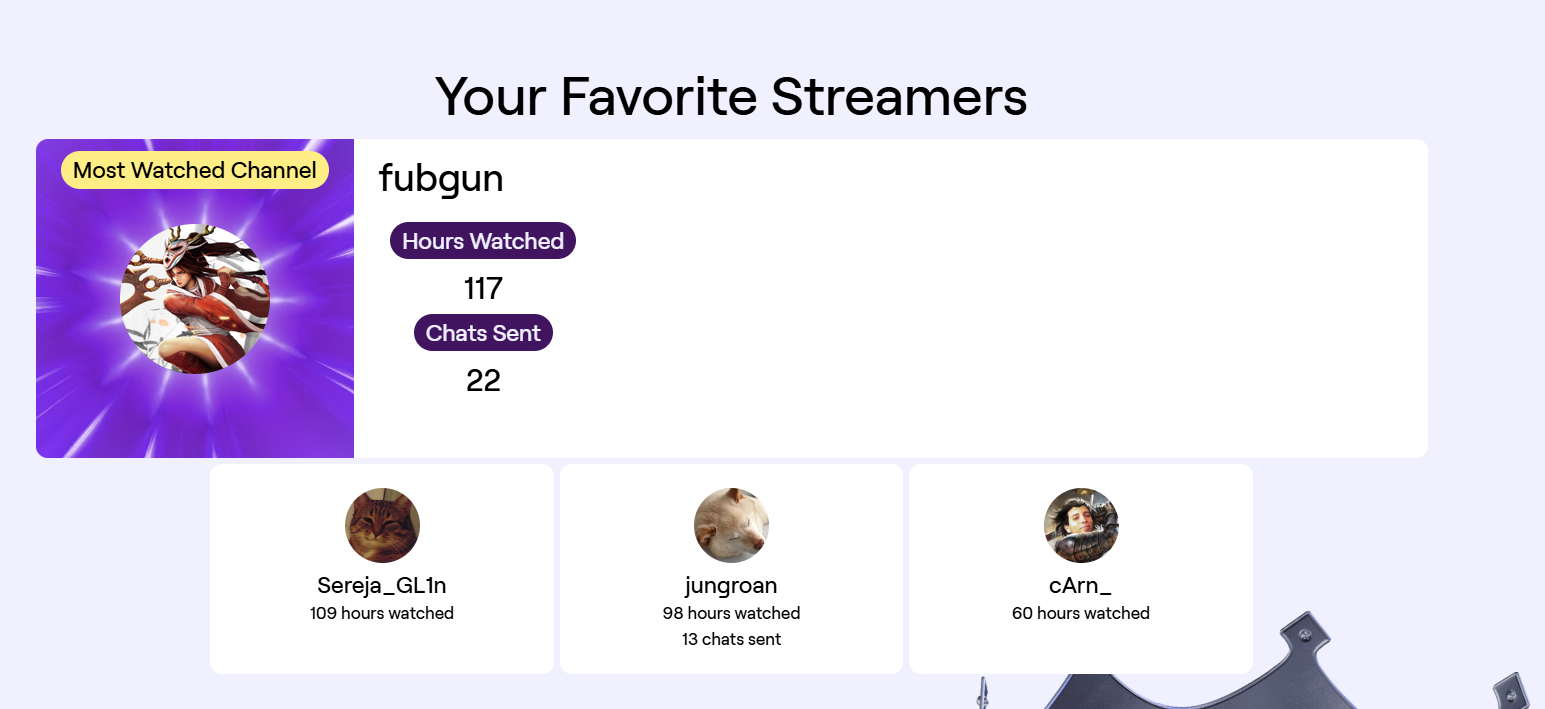Click the 22 chats sent count
1545x709 pixels.
tap(483, 381)
